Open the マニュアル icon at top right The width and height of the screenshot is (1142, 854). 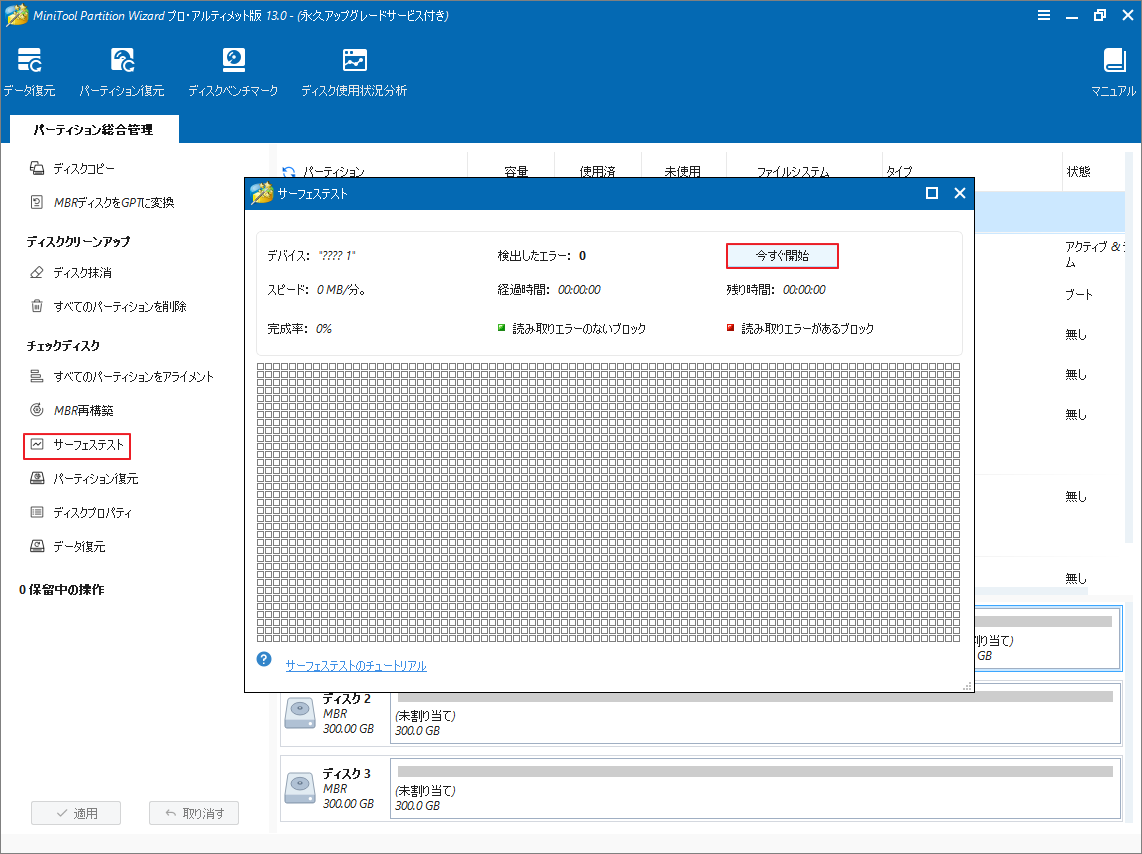pos(1113,69)
